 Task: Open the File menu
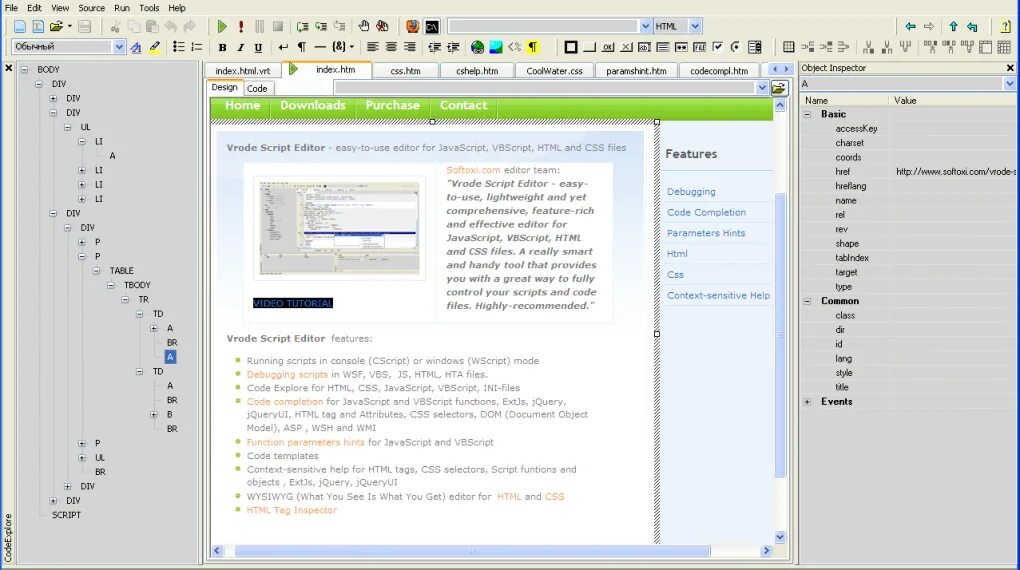11,8
